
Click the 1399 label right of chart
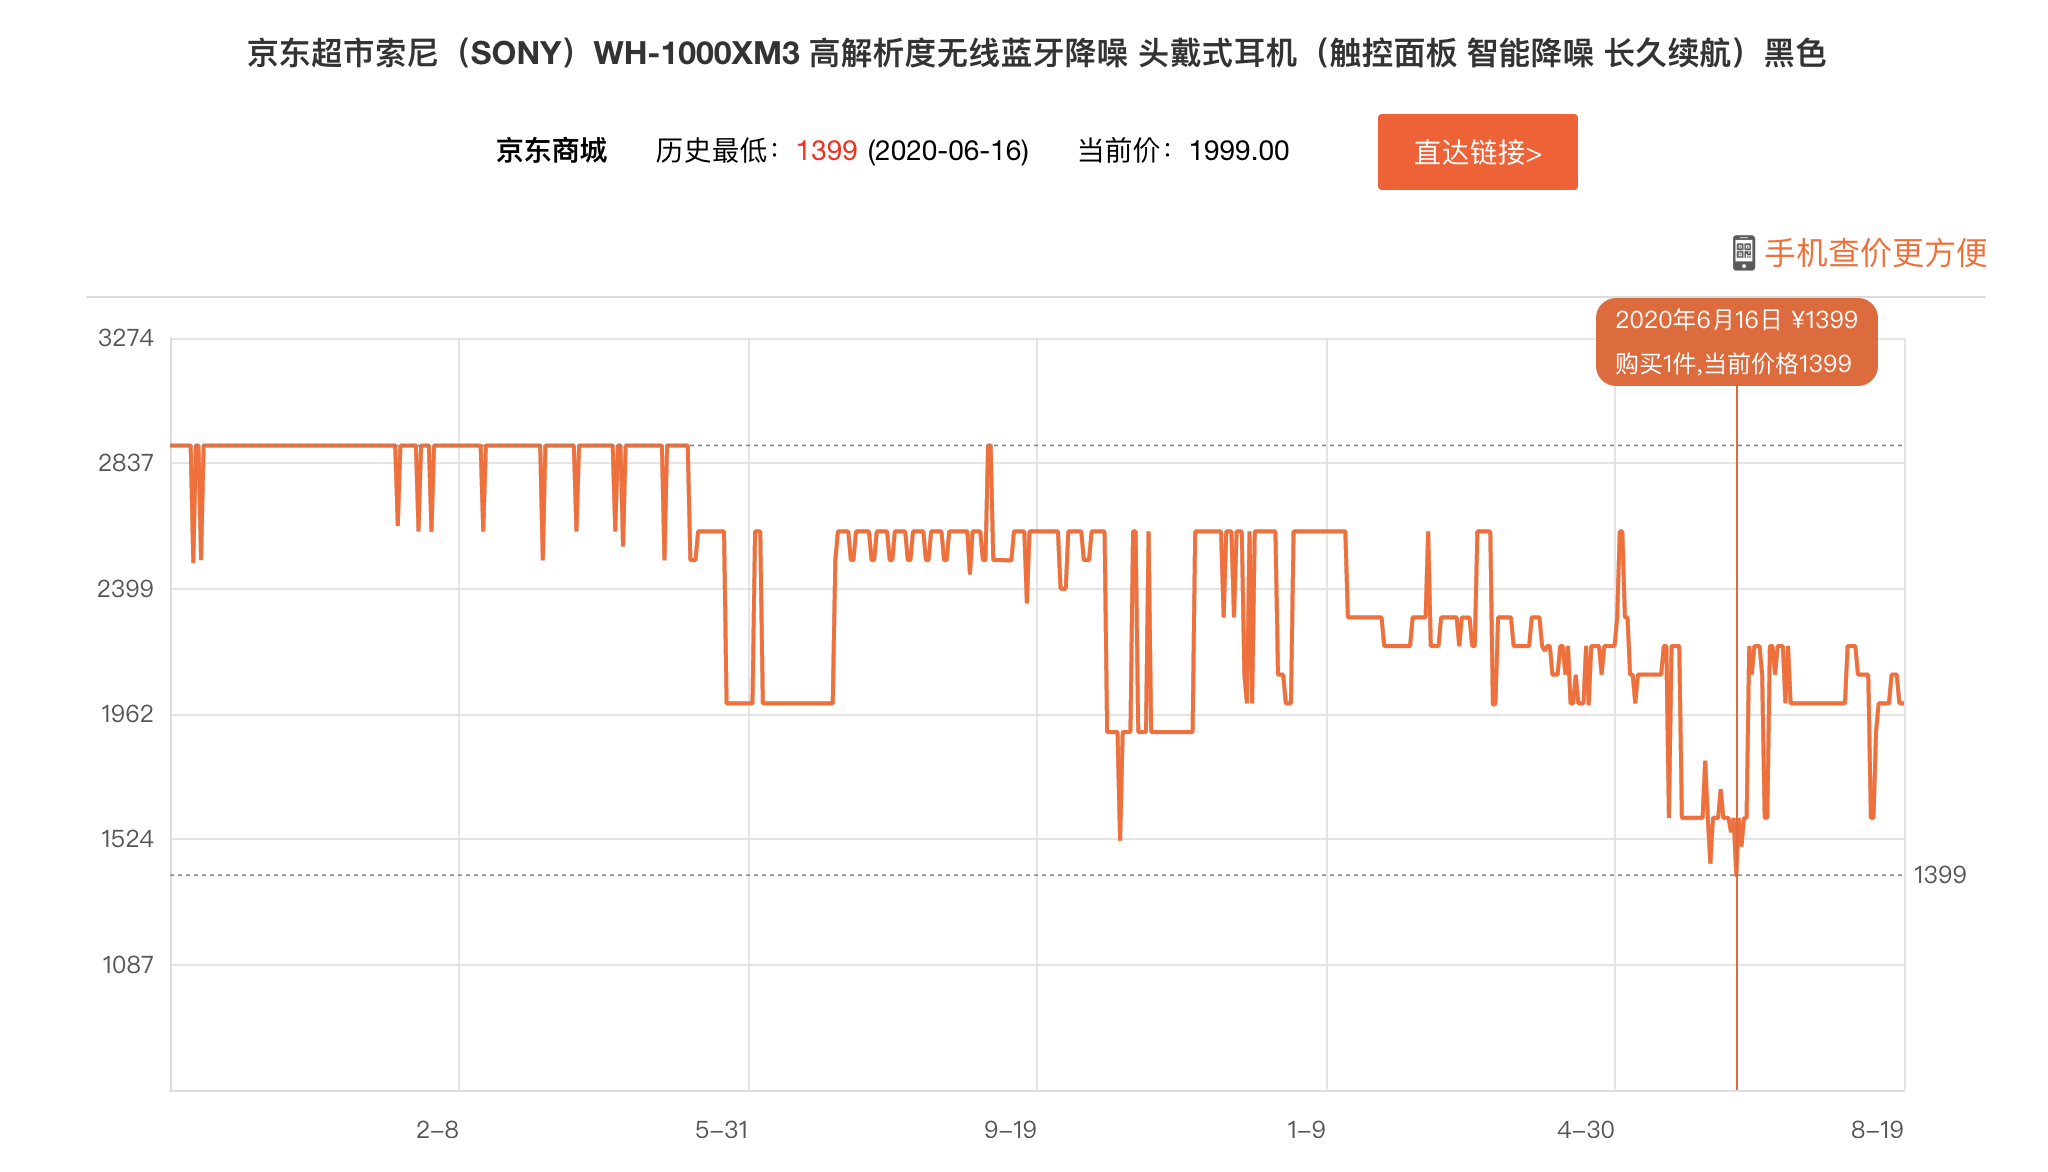pyautogui.click(x=1938, y=875)
